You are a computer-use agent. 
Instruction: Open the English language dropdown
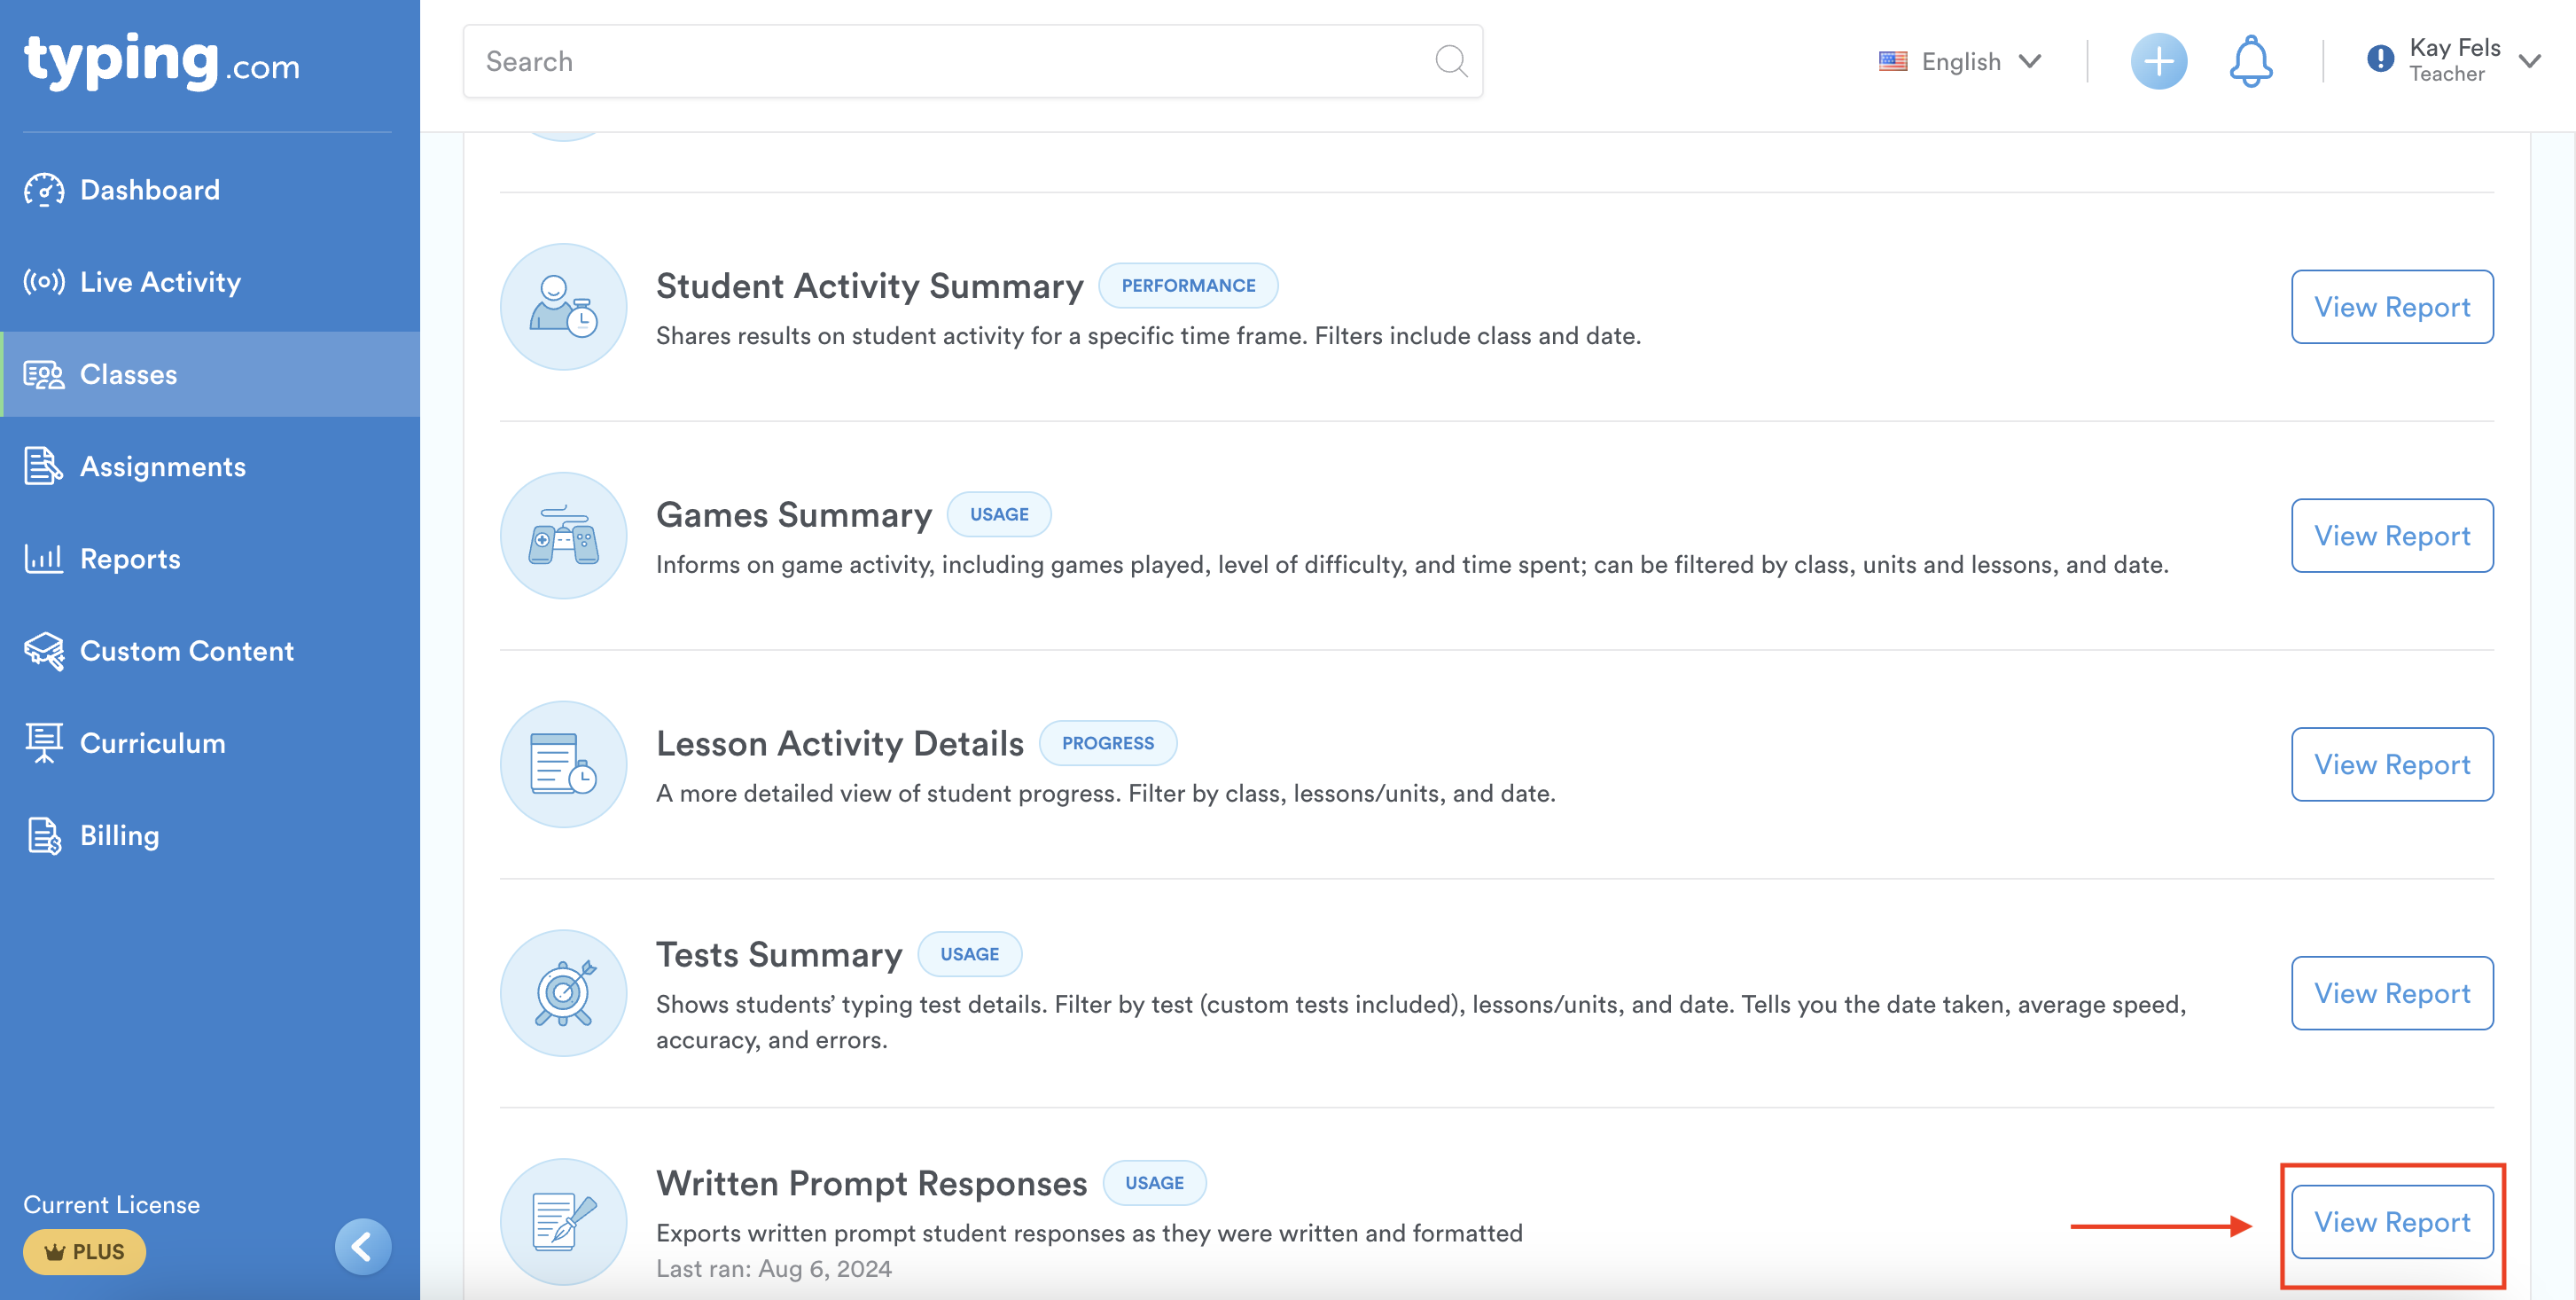1960,62
